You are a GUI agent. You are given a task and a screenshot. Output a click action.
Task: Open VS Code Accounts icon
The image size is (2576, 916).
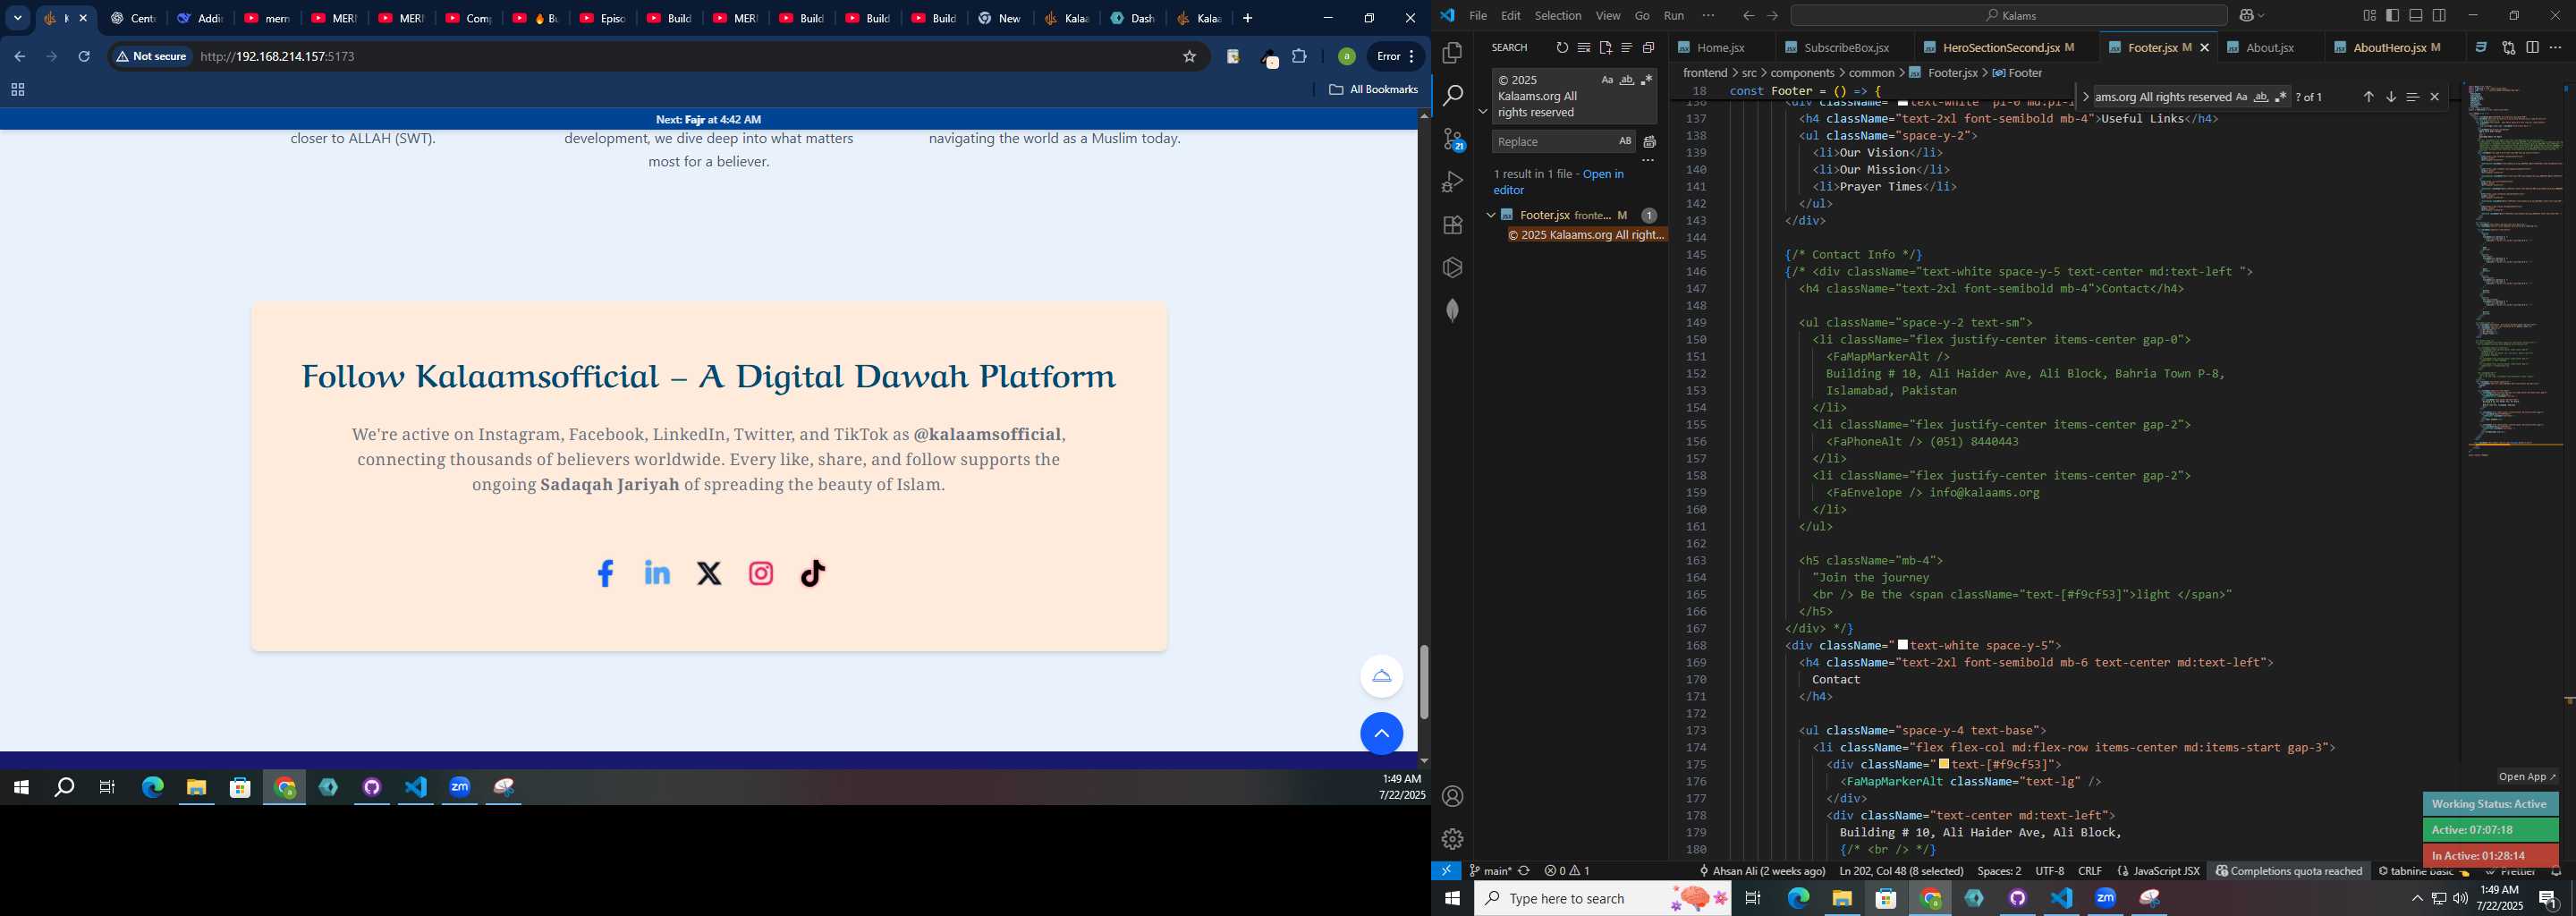1453,796
